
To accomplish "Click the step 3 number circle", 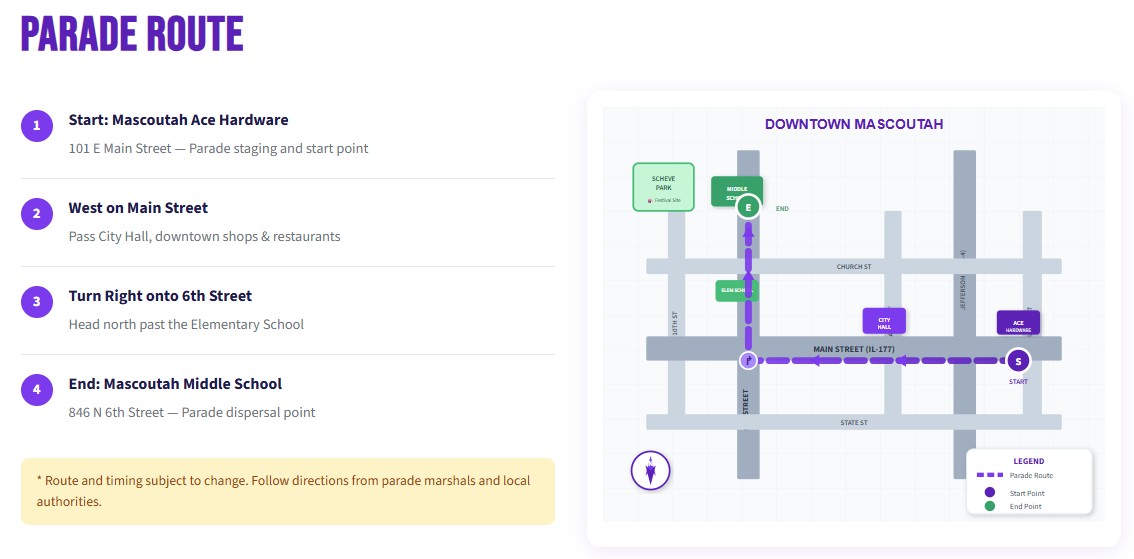I will (37, 302).
